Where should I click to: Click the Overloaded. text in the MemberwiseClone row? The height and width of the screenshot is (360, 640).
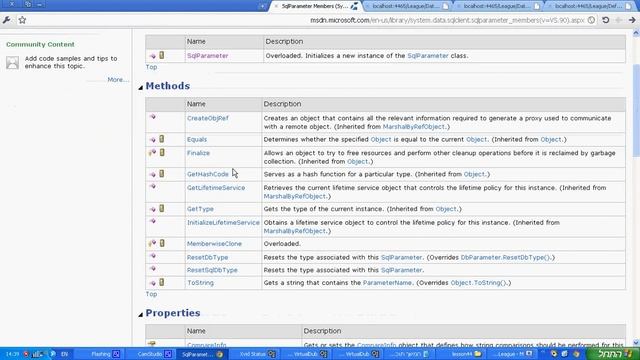click(x=282, y=244)
